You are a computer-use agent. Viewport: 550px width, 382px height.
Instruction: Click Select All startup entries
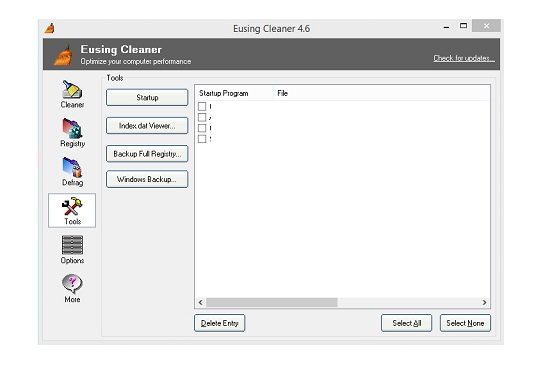[x=407, y=323]
